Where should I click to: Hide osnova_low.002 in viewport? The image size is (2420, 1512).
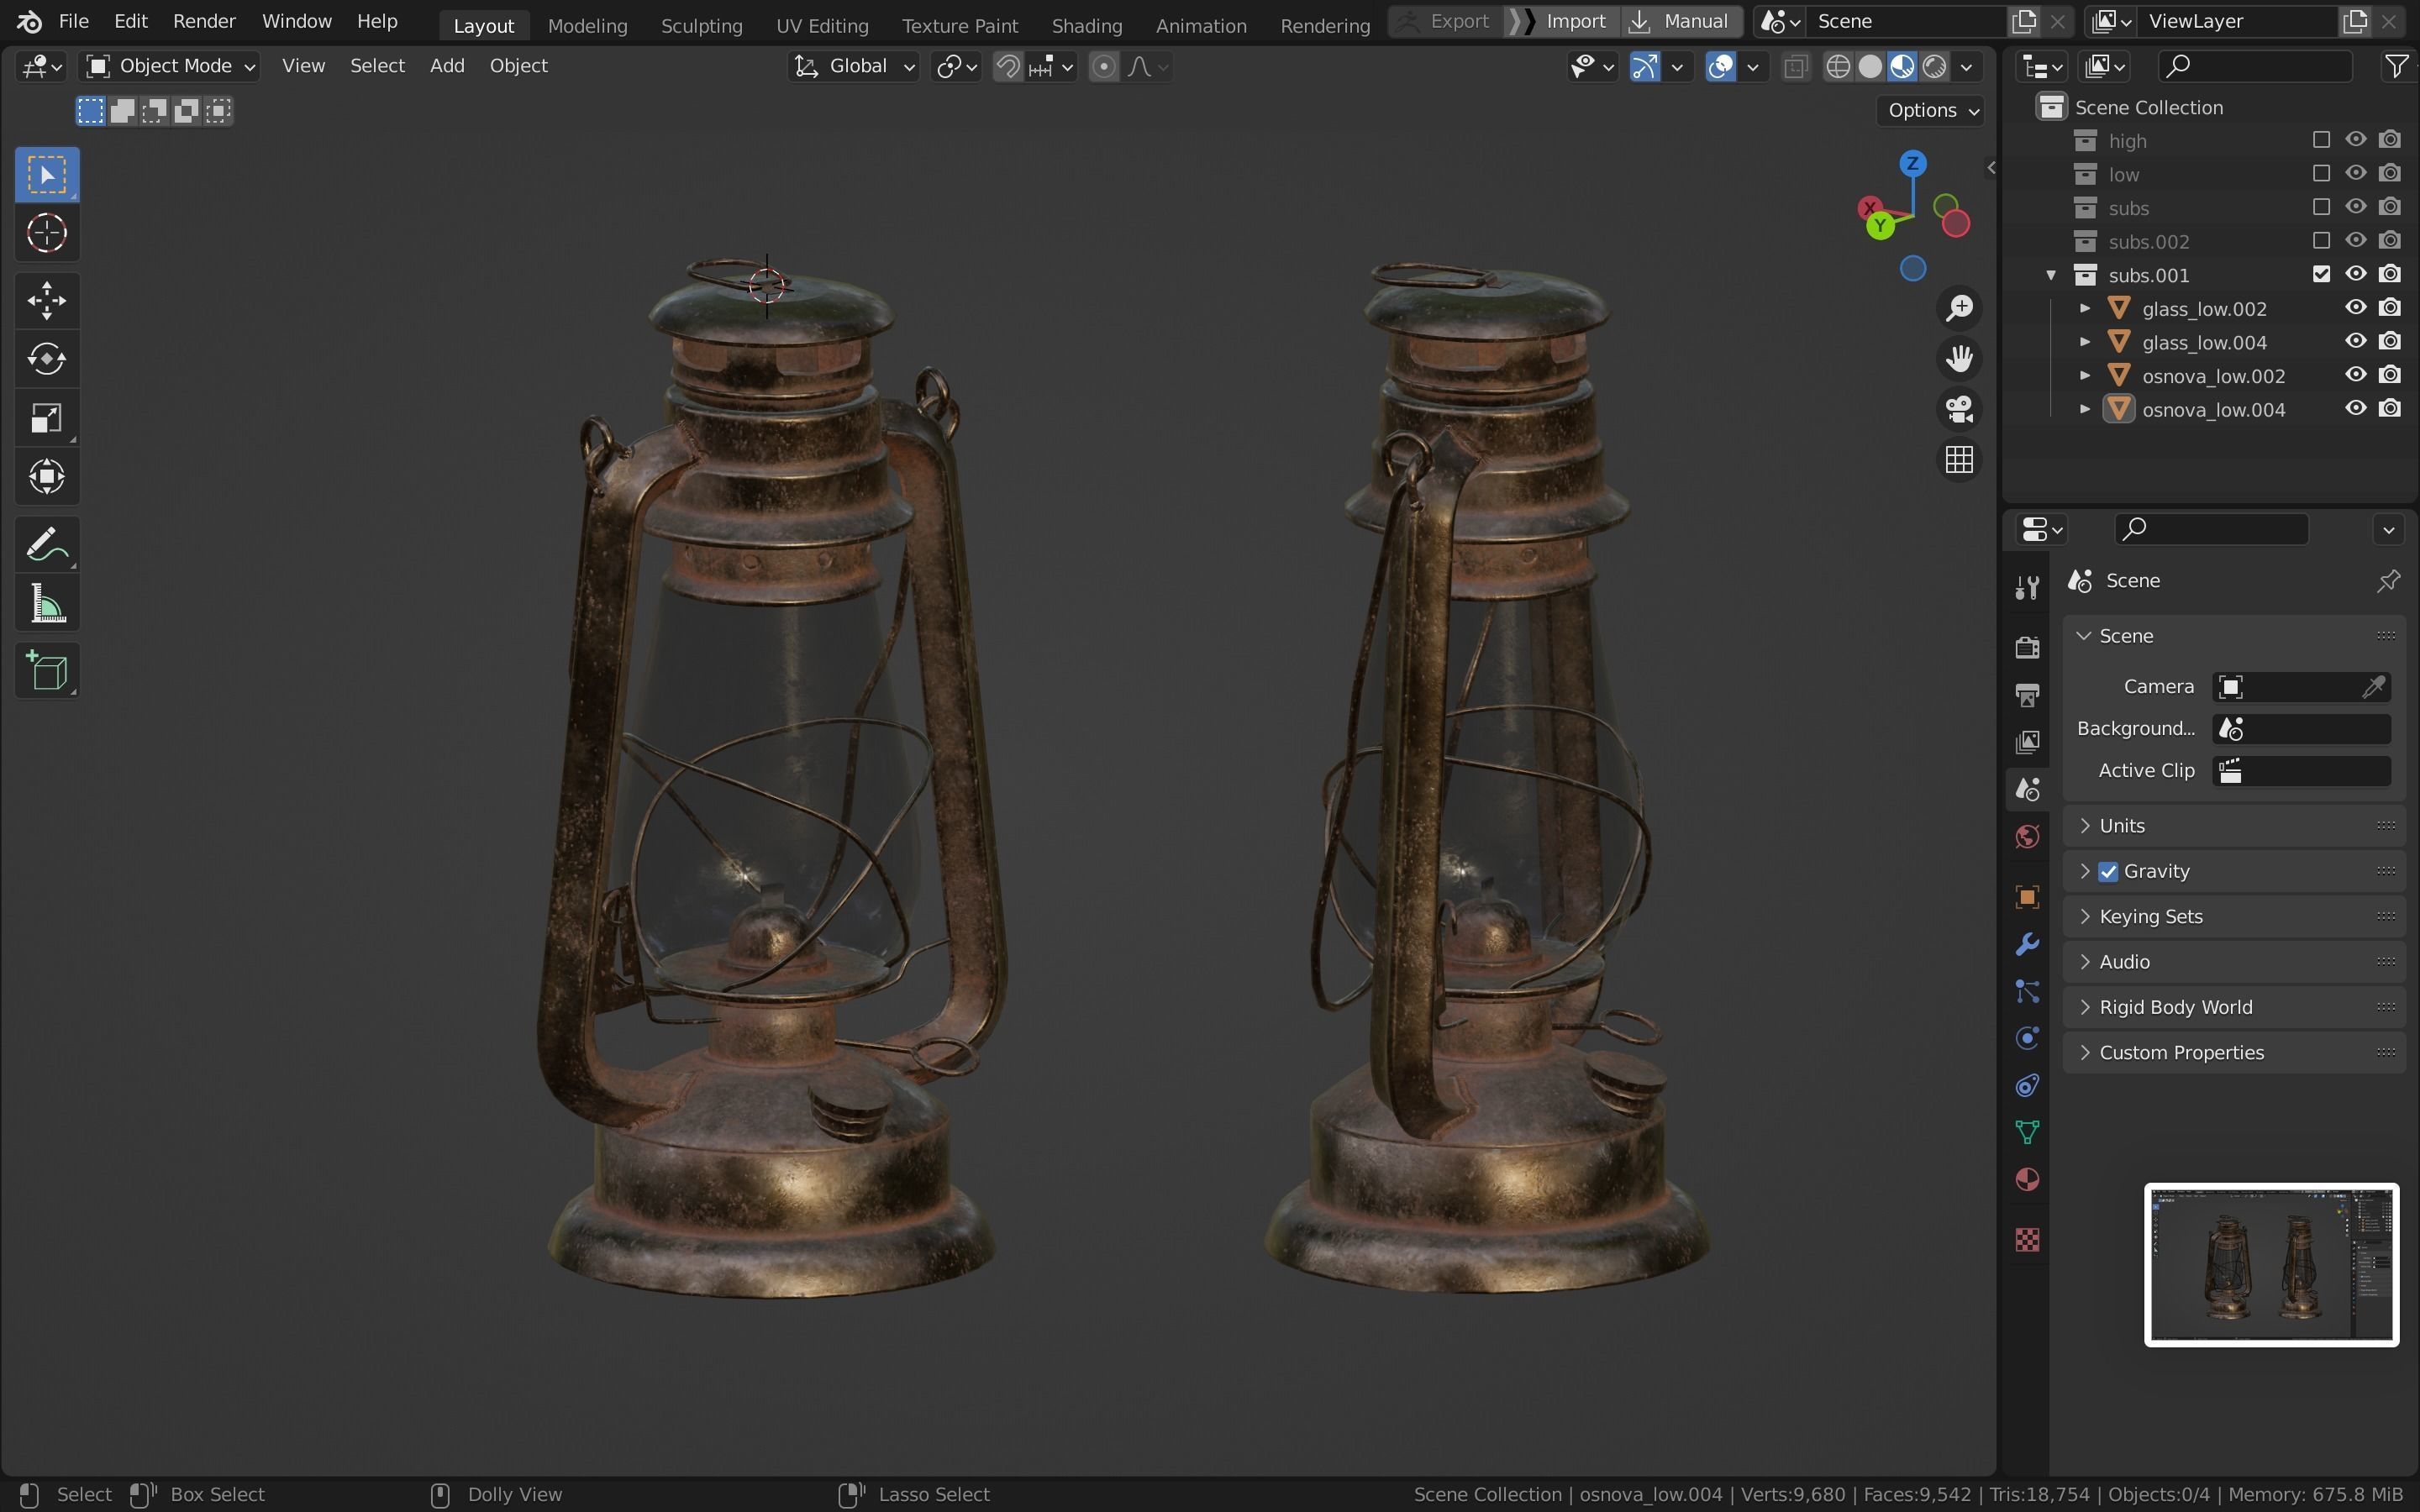pyautogui.click(x=2355, y=375)
